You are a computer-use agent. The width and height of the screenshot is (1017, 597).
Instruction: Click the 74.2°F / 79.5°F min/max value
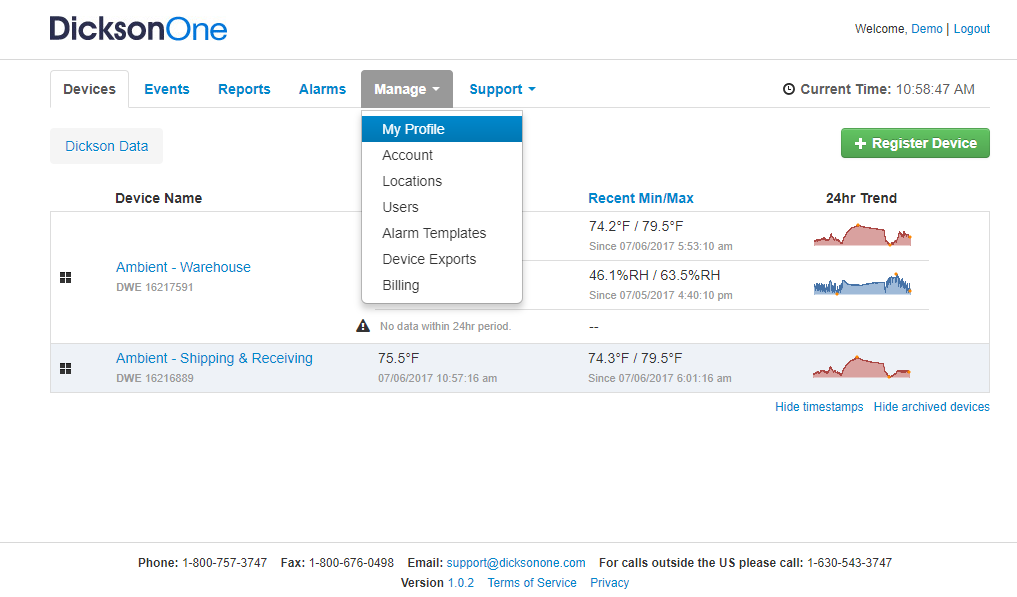click(636, 226)
